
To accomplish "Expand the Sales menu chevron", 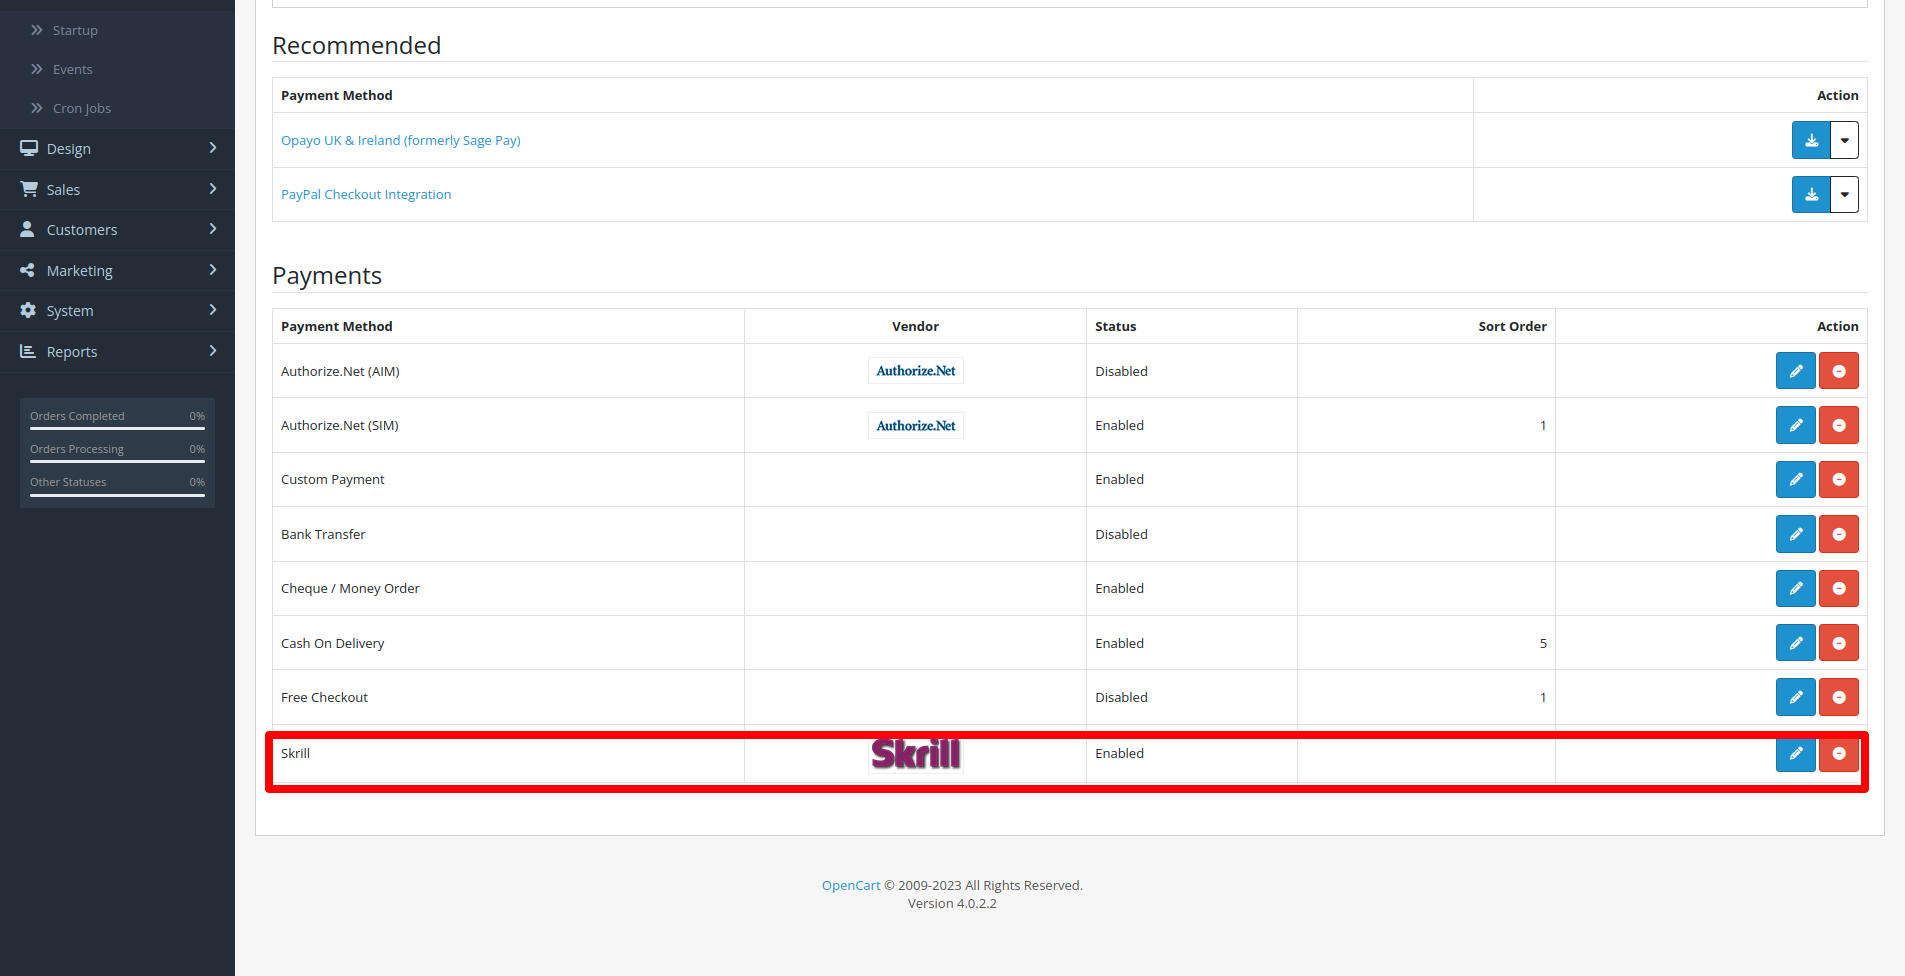I will pyautogui.click(x=213, y=188).
